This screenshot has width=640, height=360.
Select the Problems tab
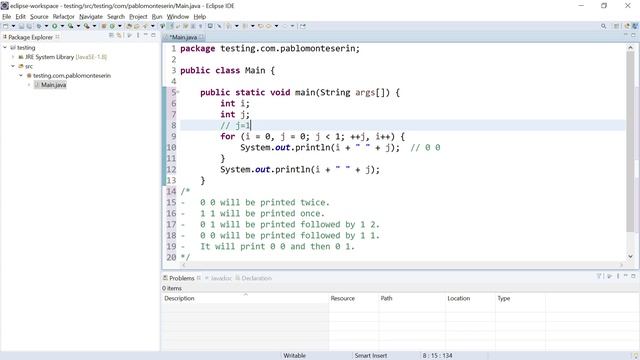pyautogui.click(x=182, y=278)
